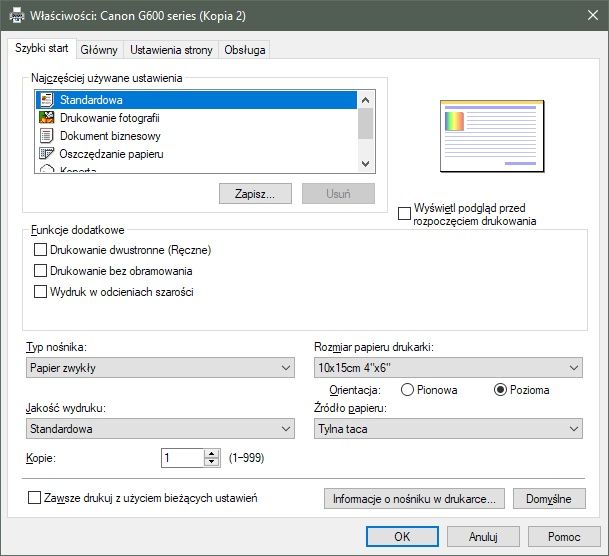Image resolution: width=609 pixels, height=556 pixels.
Task: Open the Jakość wydruku dropdown
Action: pyautogui.click(x=160, y=429)
